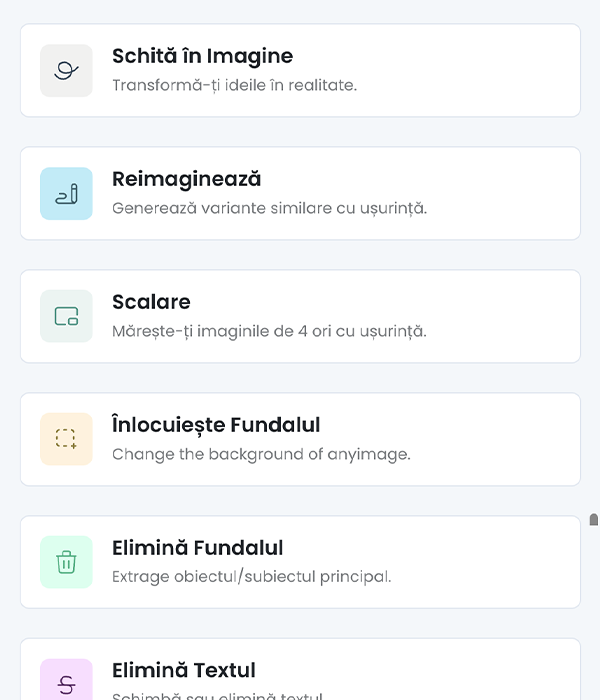Open the Înlocuiește Fundalul title
Screen dimensions: 600x700
click(216, 425)
